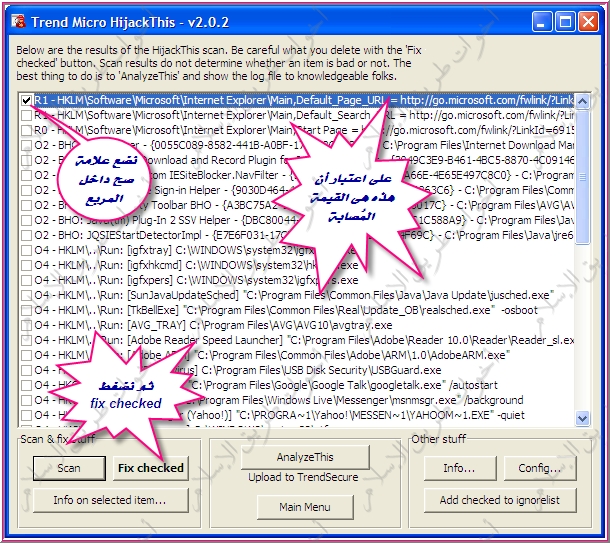This screenshot has width=610, height=543.
Task: Click the results list scroll up arrow
Action: click(582, 102)
